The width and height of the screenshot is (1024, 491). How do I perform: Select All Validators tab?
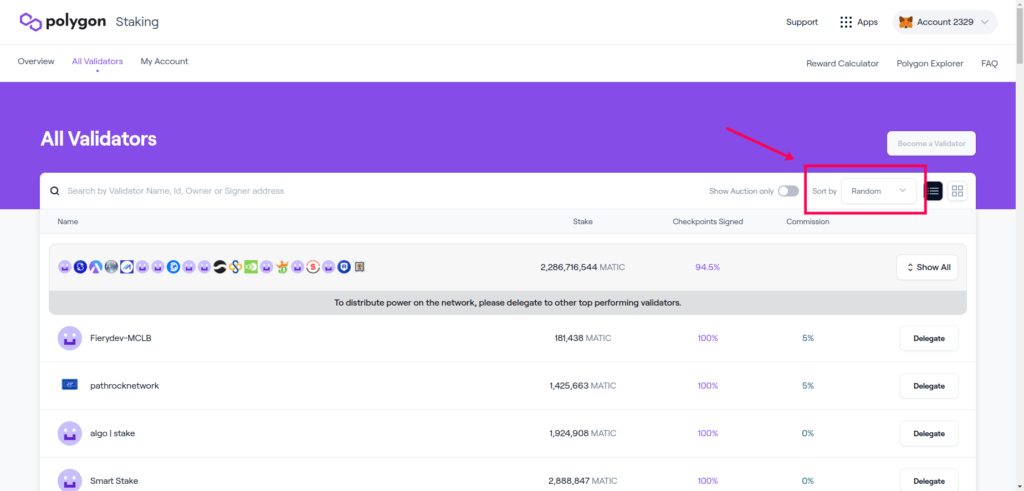[97, 61]
